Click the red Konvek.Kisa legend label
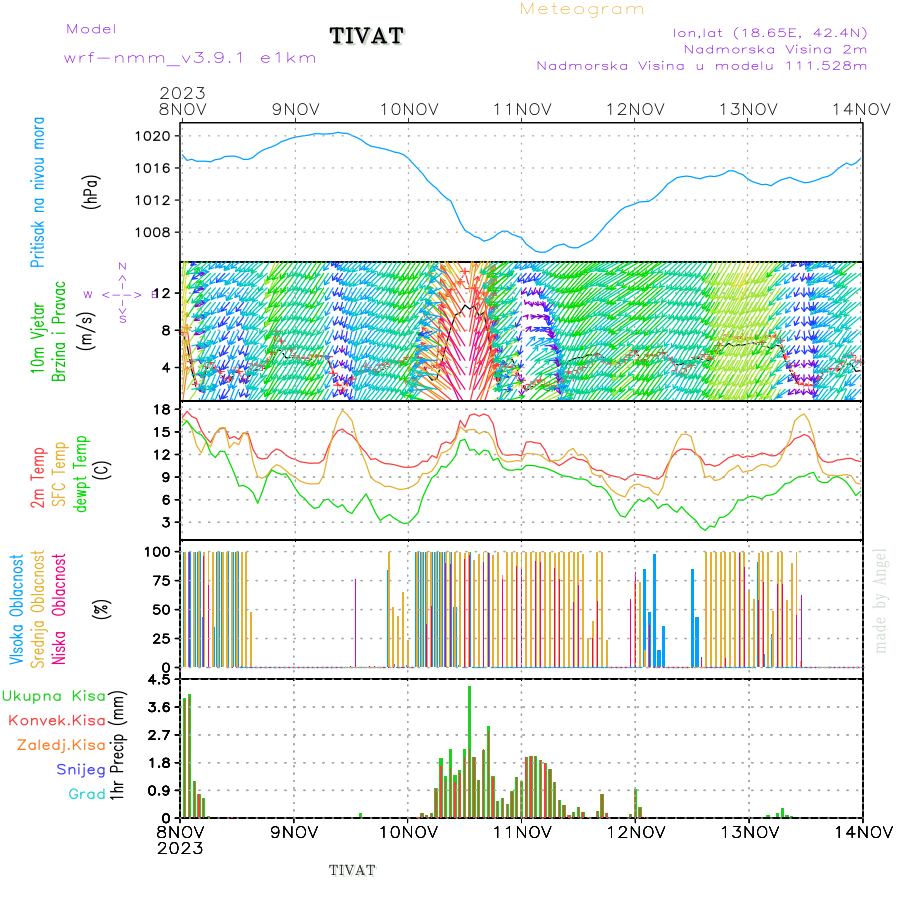Viewport: 900px width, 900px height. click(57, 721)
